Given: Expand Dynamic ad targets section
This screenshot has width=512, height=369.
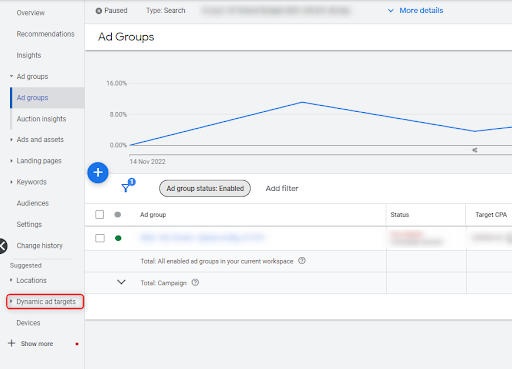Looking at the screenshot, I should coord(11,301).
